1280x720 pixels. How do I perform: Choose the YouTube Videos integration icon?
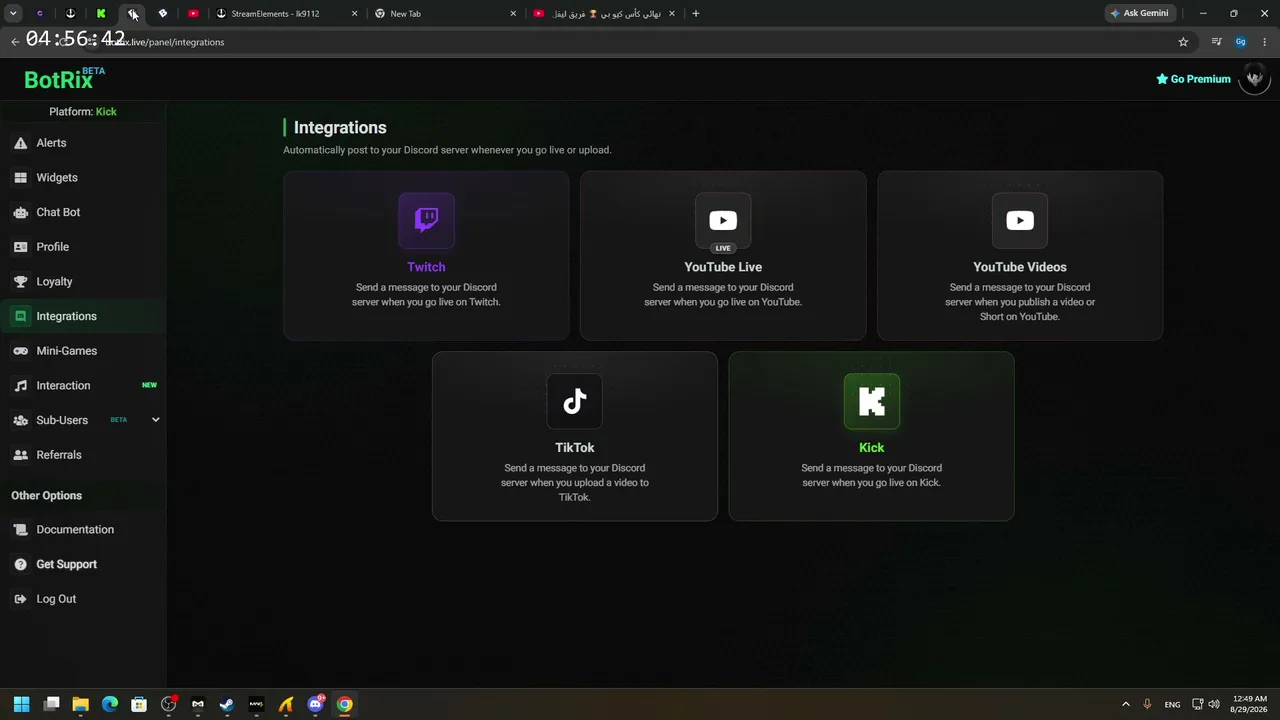coord(1020,221)
